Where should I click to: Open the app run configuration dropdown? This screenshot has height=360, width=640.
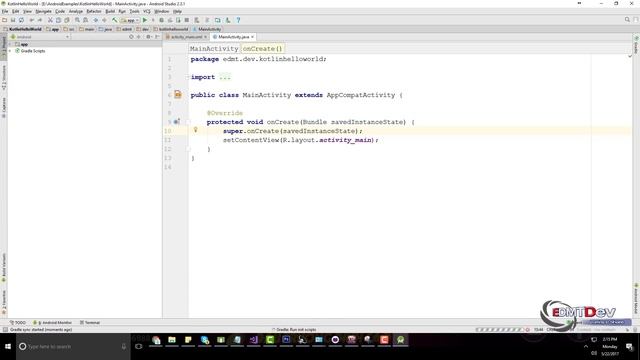tap(129, 20)
